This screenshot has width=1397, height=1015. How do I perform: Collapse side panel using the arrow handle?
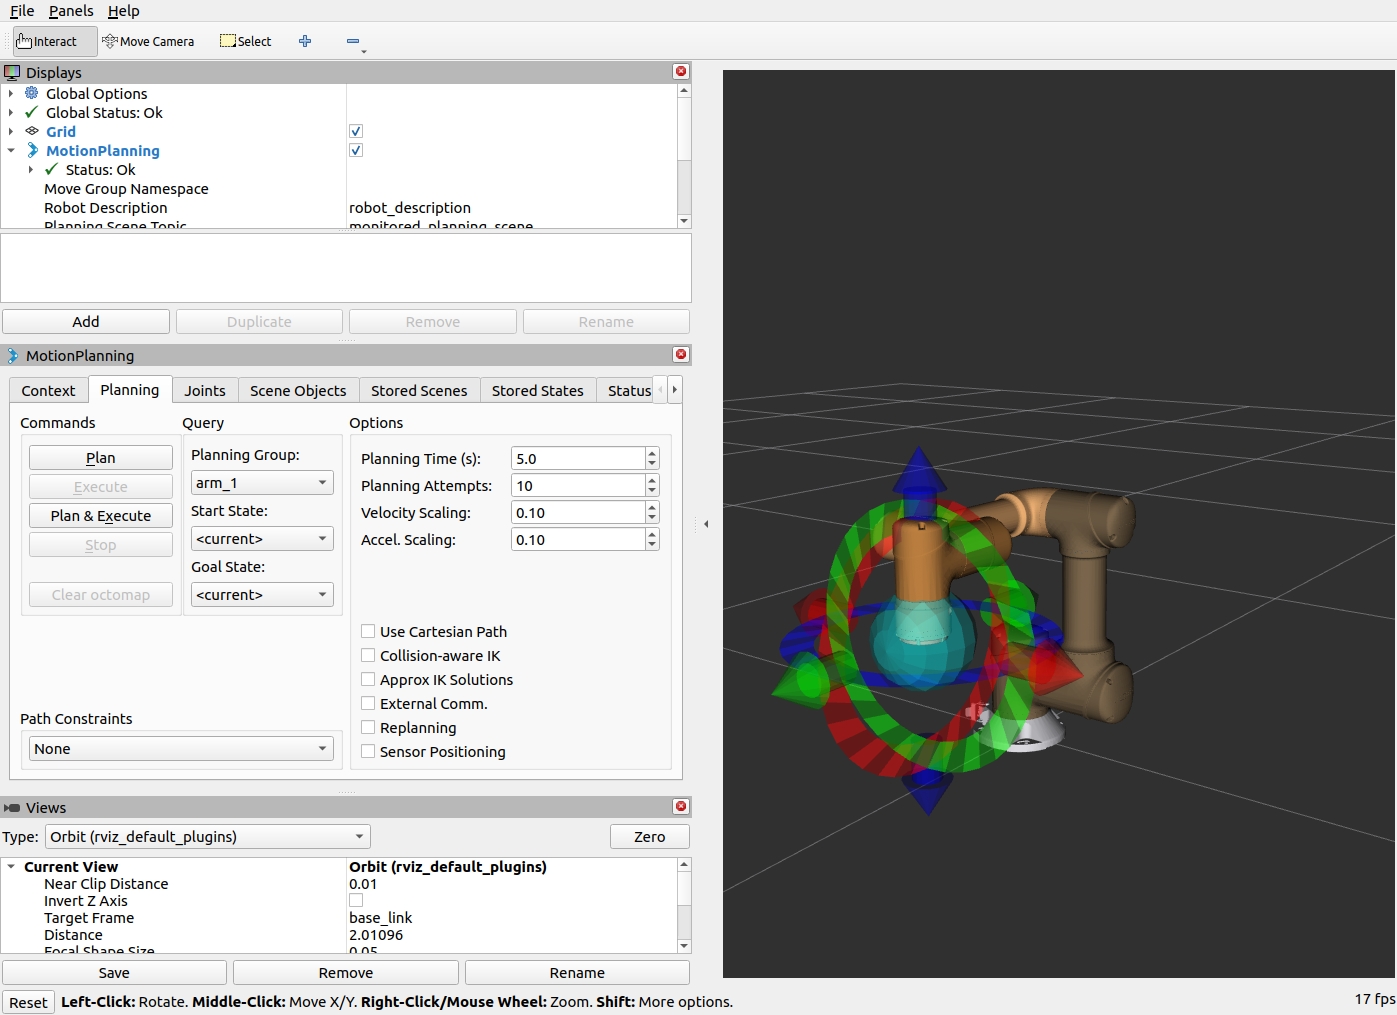(x=706, y=524)
